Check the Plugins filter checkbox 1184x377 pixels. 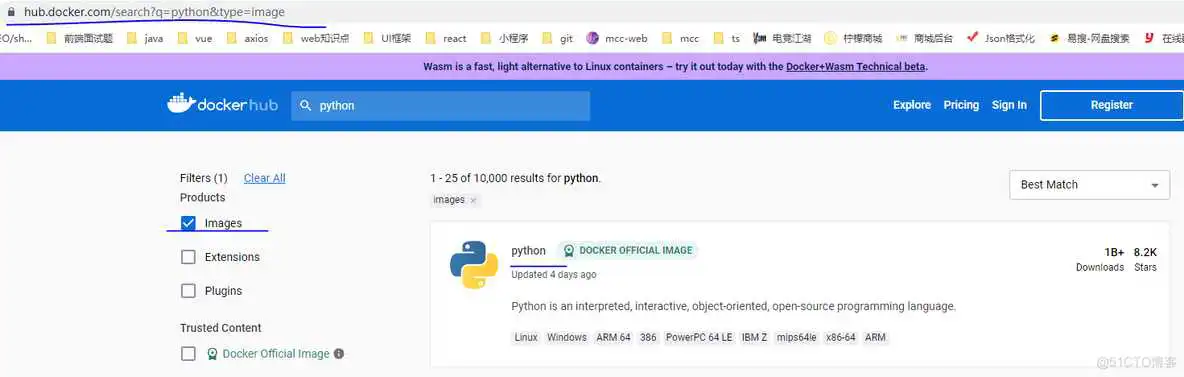188,291
